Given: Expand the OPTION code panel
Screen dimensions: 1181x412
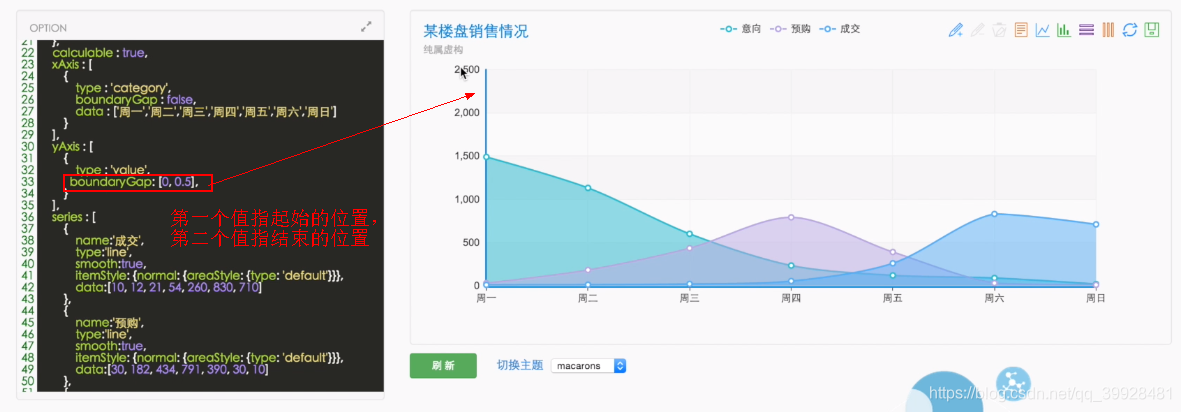Looking at the screenshot, I should click(x=366, y=26).
